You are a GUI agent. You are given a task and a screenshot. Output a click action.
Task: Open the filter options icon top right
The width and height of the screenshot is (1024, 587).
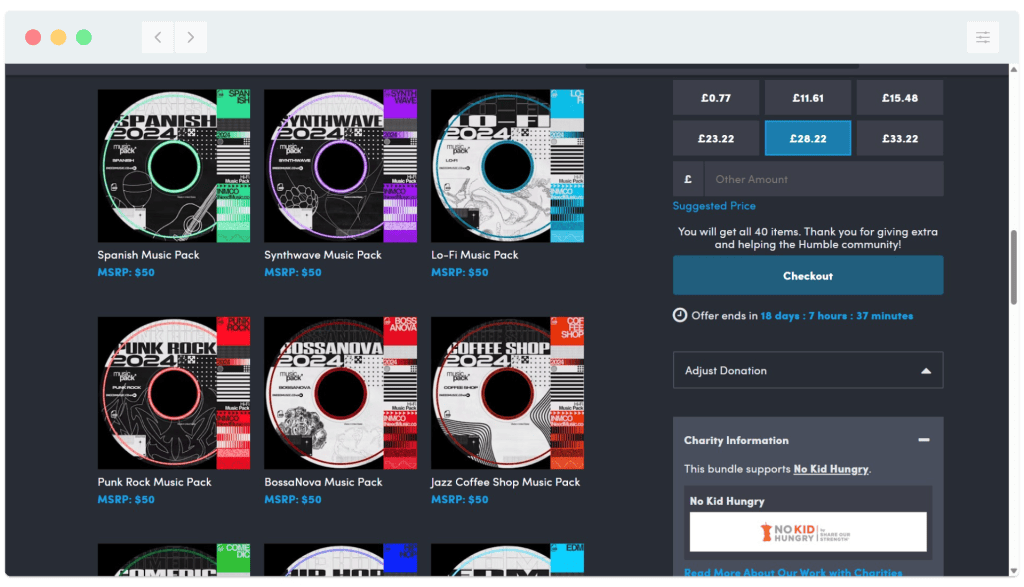pos(983,36)
